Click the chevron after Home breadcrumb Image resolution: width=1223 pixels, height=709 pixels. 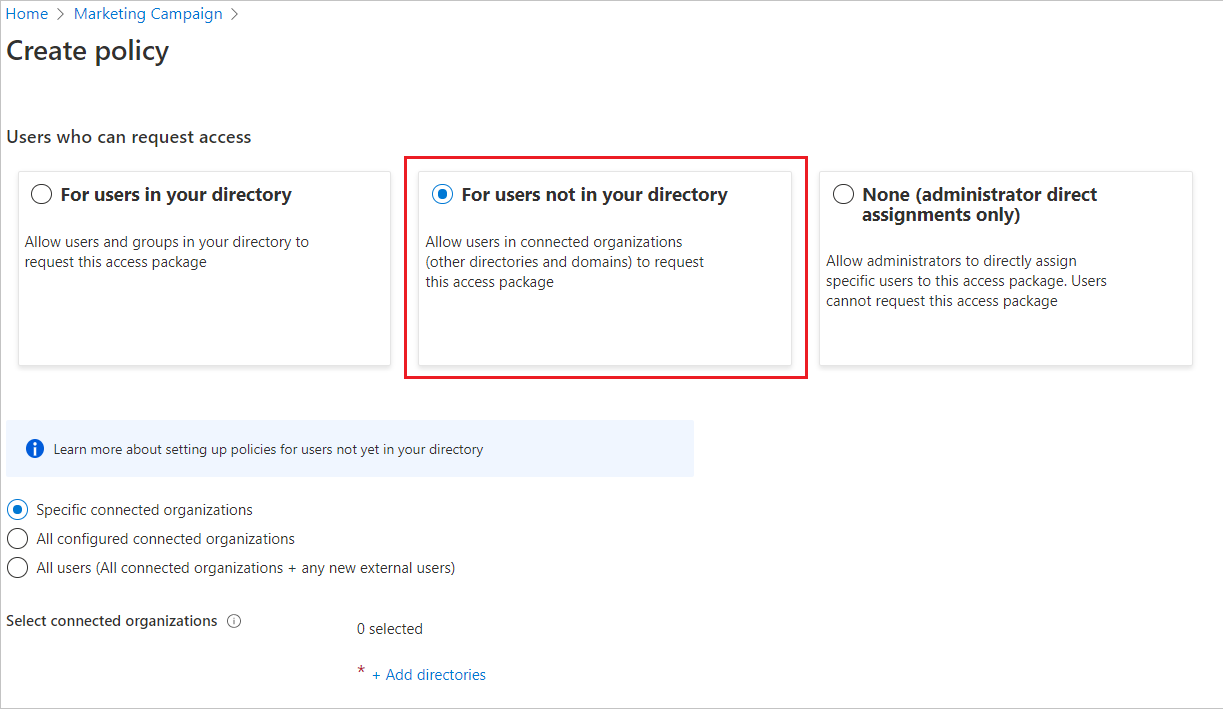click(x=58, y=13)
